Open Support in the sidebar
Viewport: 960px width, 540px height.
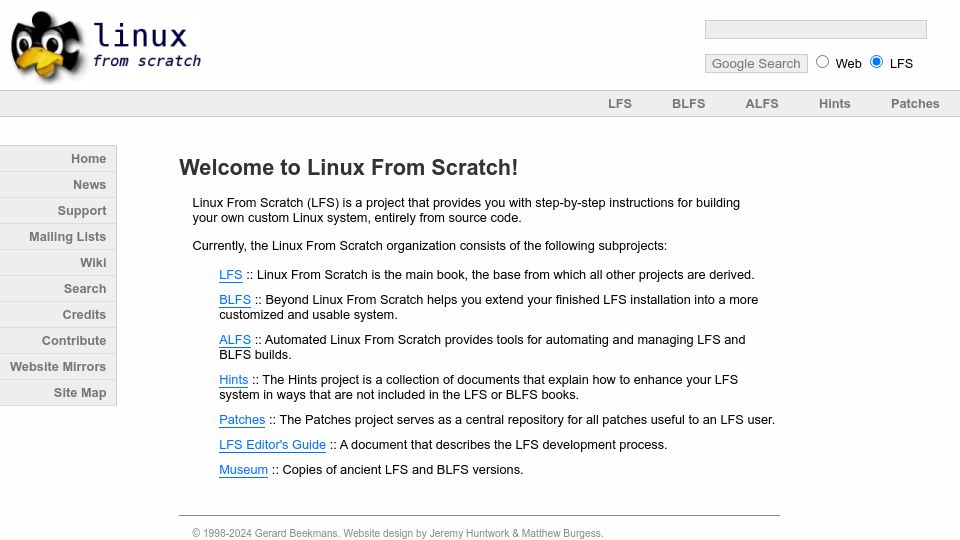click(58, 211)
